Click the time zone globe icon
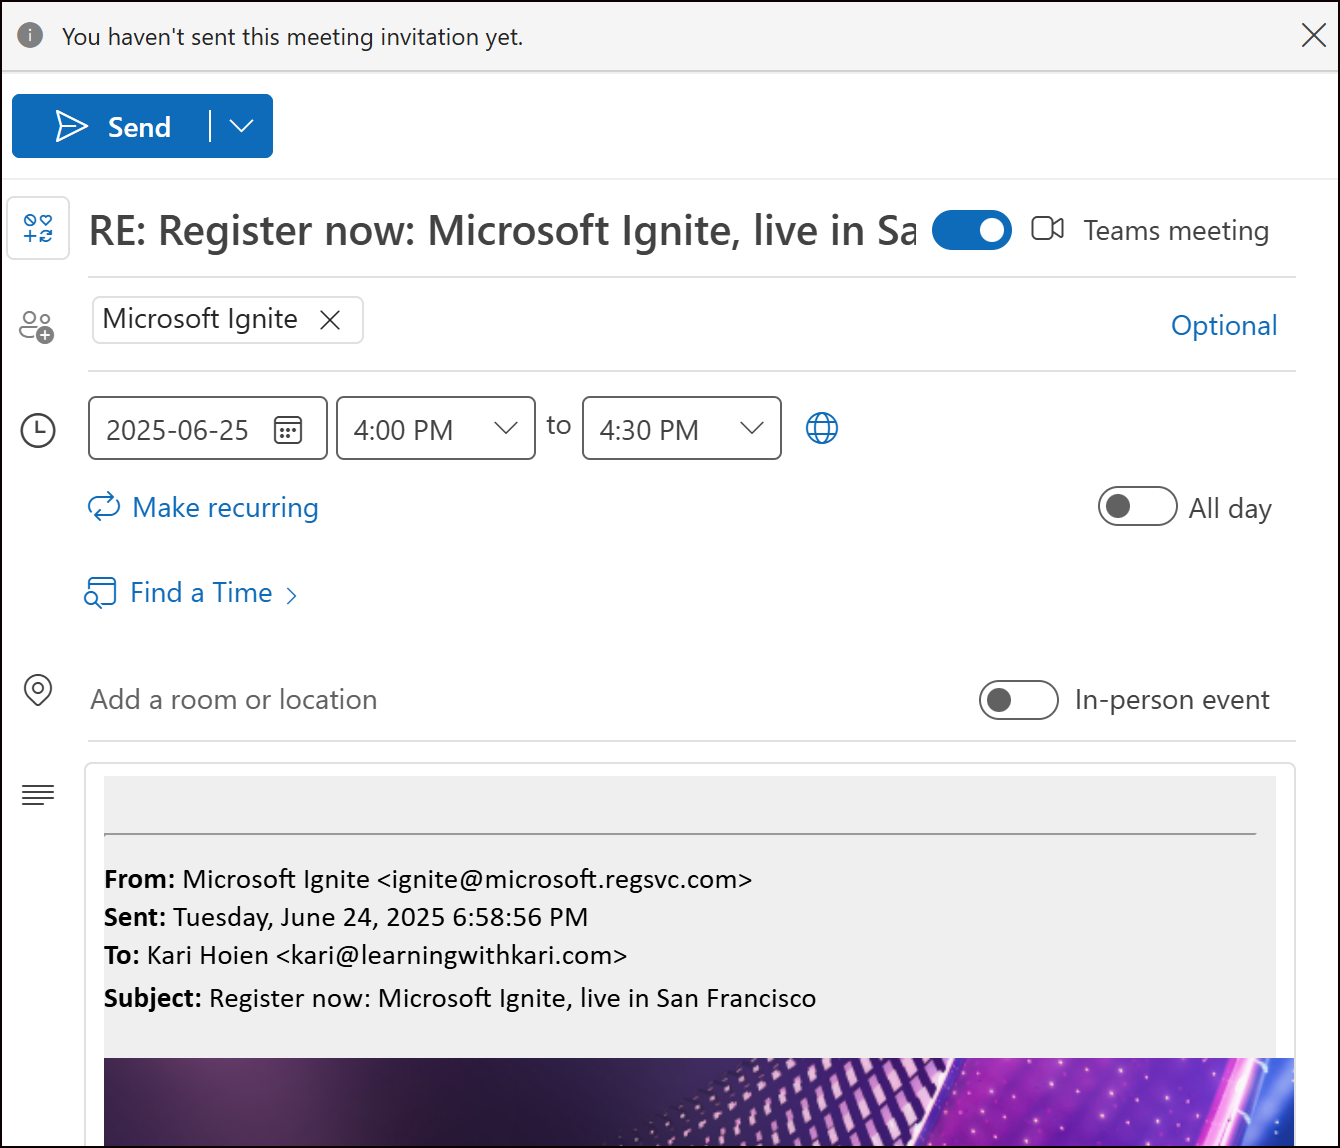This screenshot has width=1340, height=1148. pos(822,428)
